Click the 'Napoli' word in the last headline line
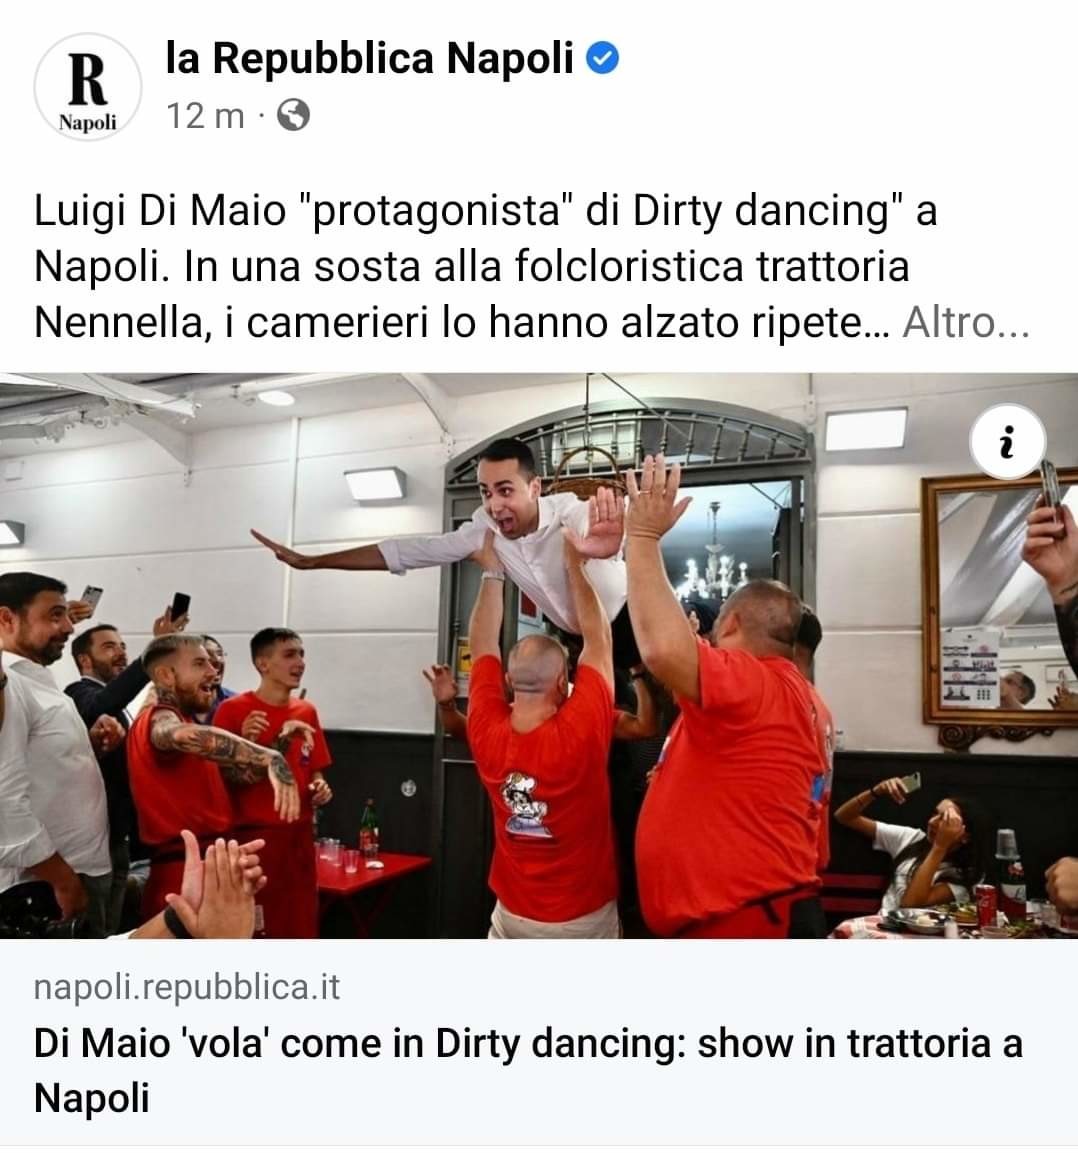The image size is (1078, 1153). click(92, 1099)
